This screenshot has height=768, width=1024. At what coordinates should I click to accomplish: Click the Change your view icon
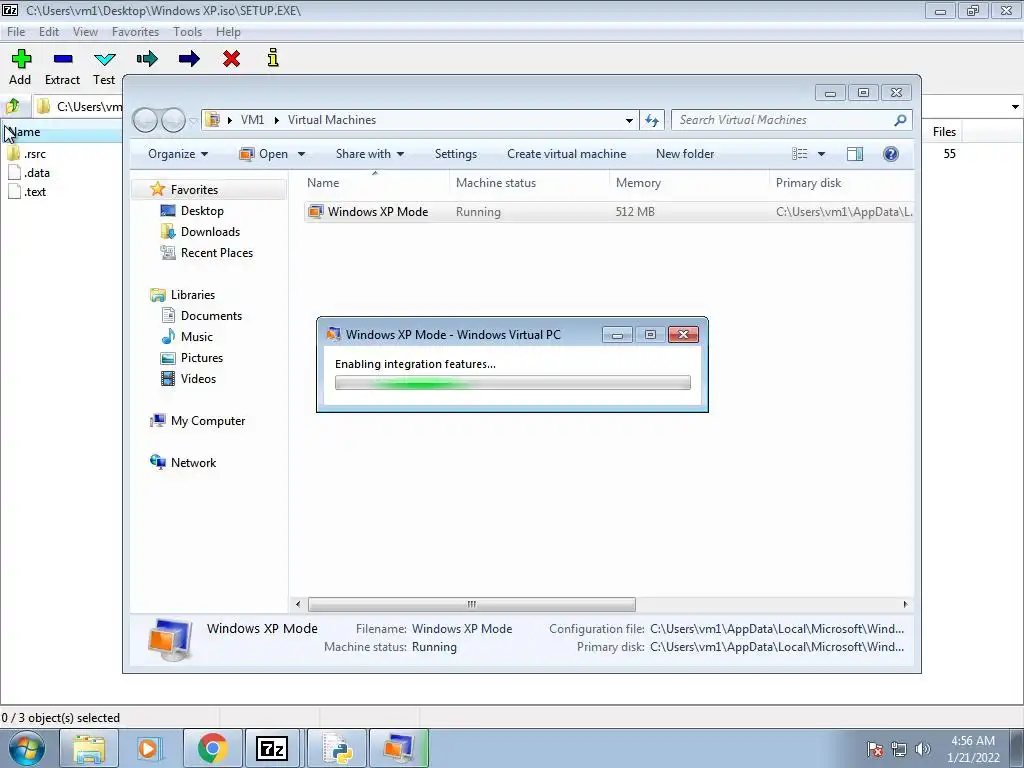pyautogui.click(x=800, y=154)
